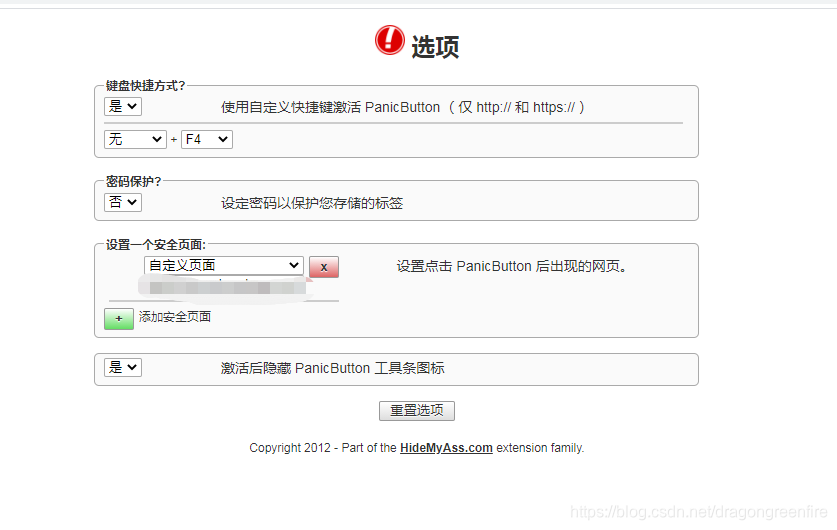Click text 设置点击 PanicButton 后出现的网页

coord(512,266)
